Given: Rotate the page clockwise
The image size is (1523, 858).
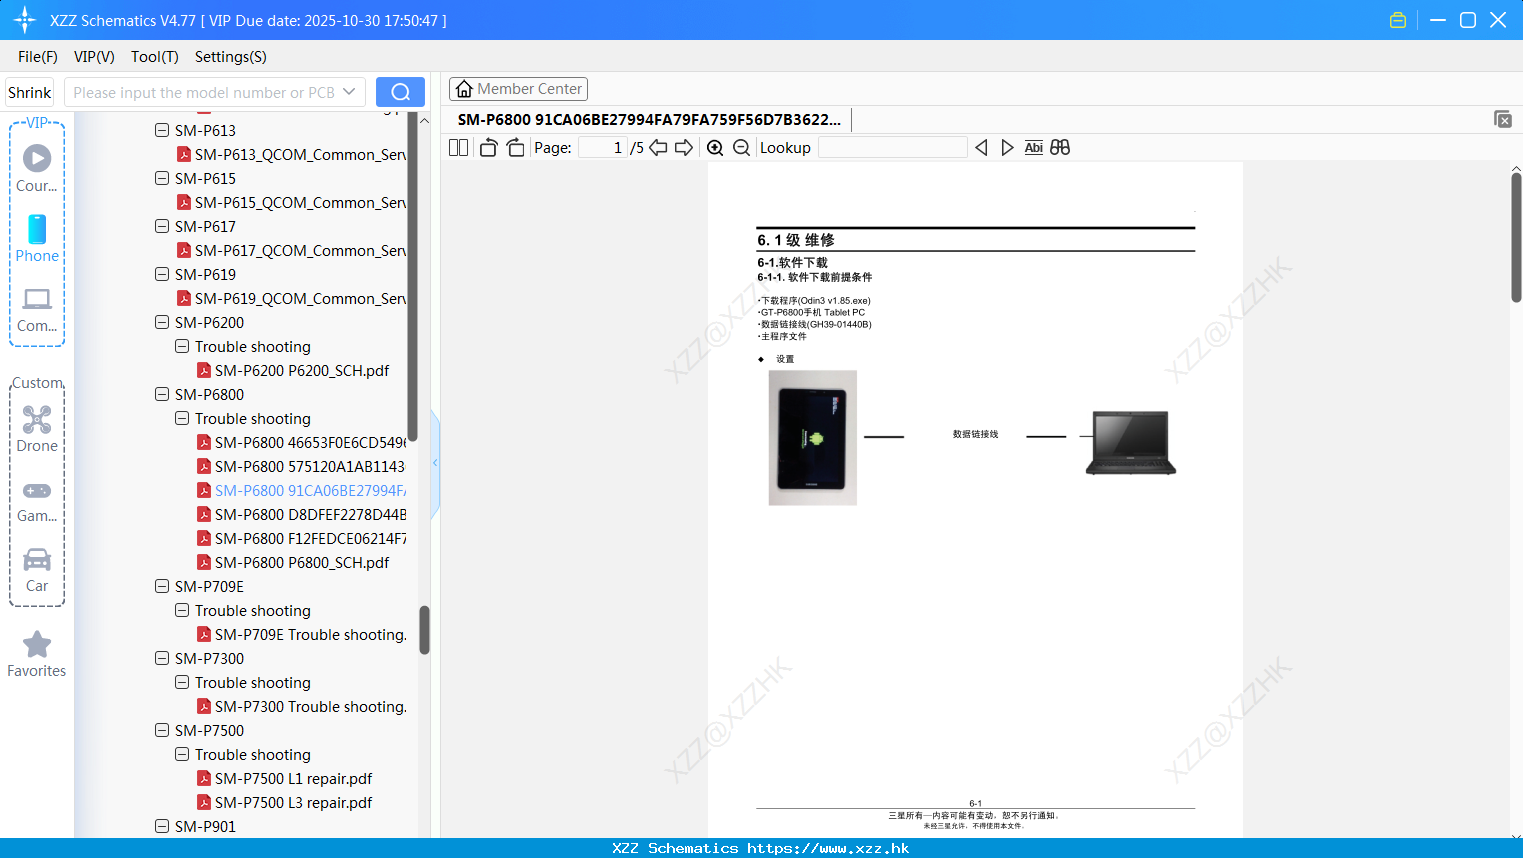Looking at the screenshot, I should pyautogui.click(x=515, y=147).
